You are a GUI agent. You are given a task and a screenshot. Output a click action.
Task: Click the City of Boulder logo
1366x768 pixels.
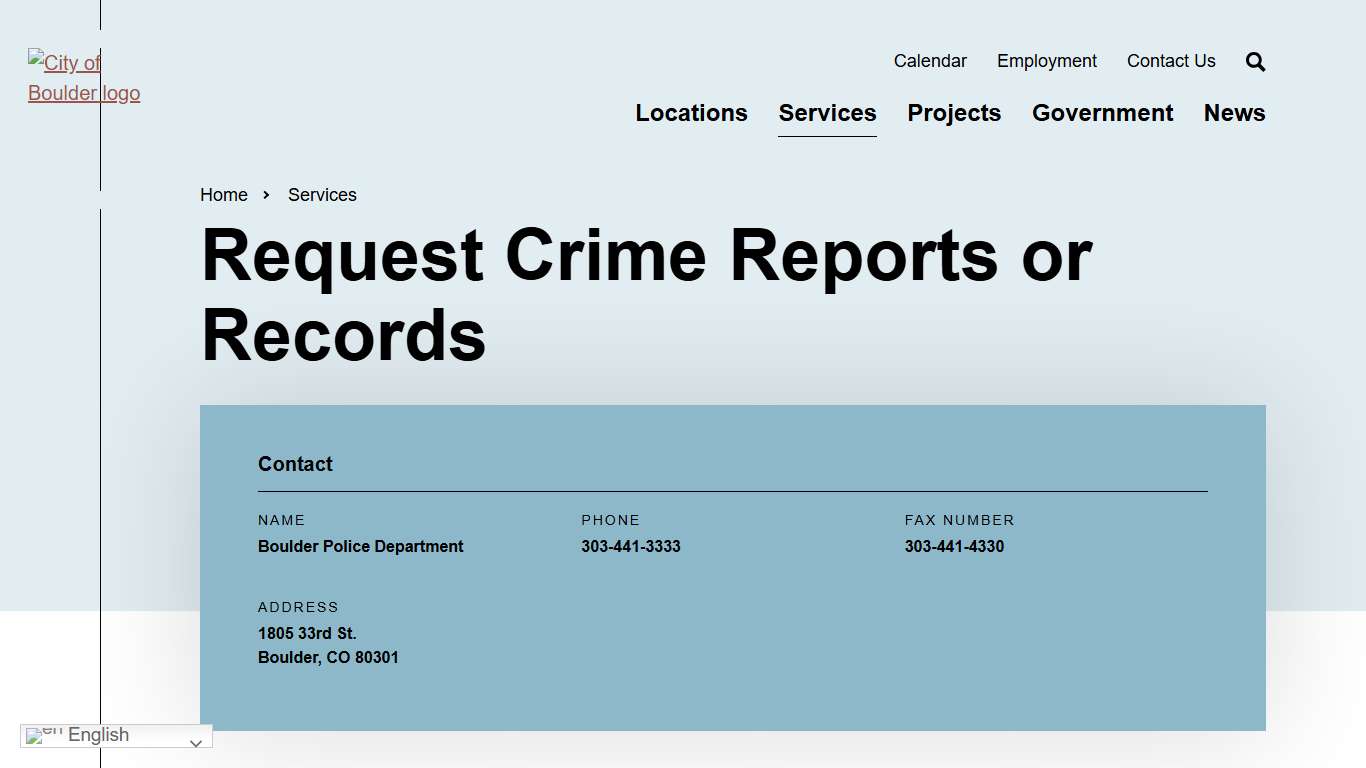coord(84,78)
